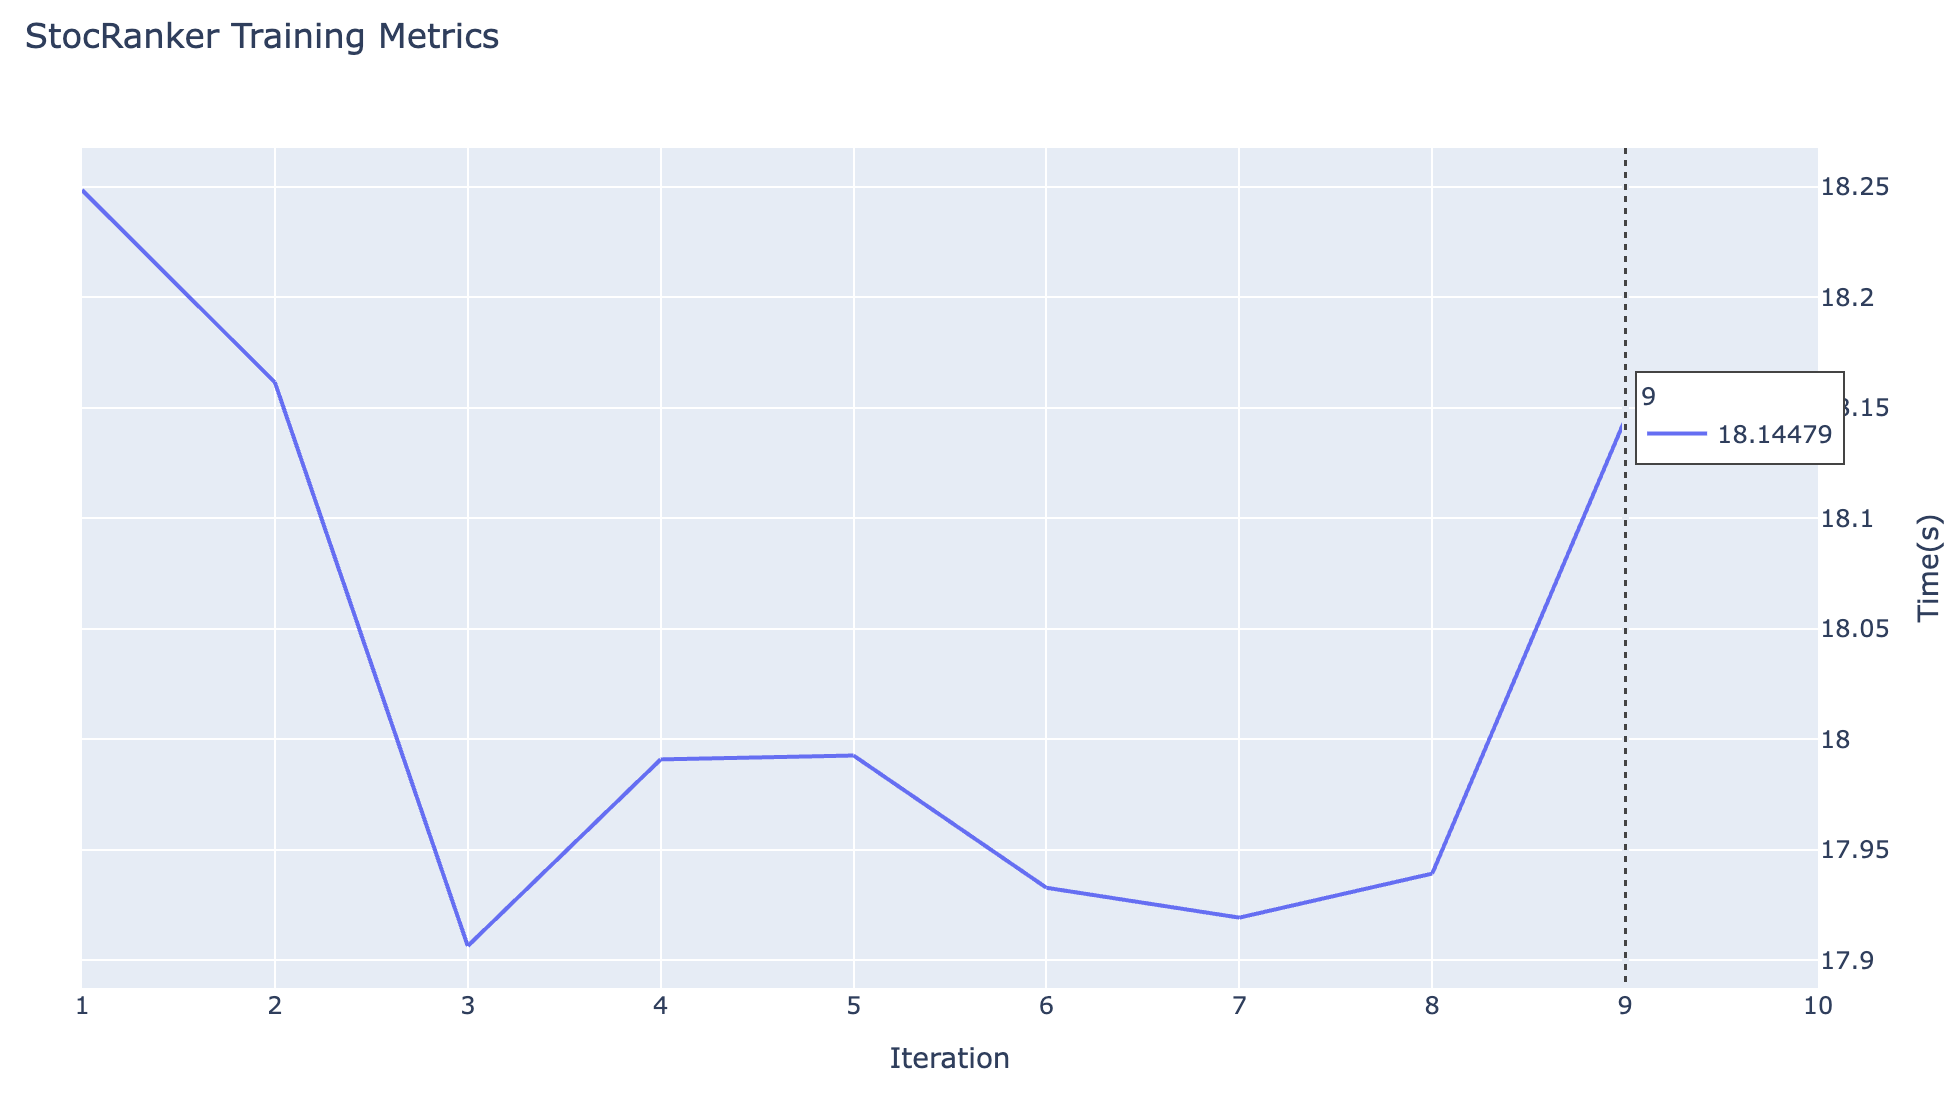
Task: Click the x-axis tick label 10
Action: pyautogui.click(x=1817, y=1007)
